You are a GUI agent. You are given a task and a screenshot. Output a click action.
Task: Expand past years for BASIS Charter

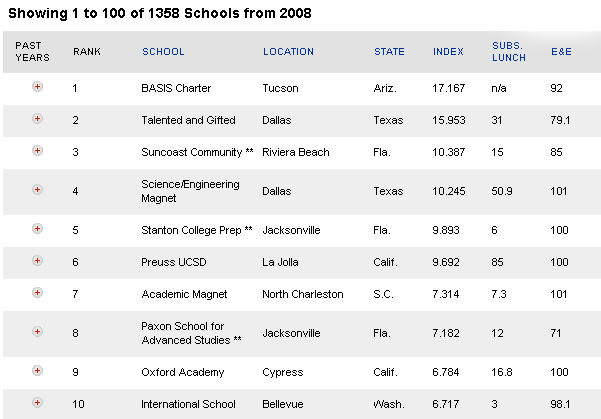tap(37, 87)
